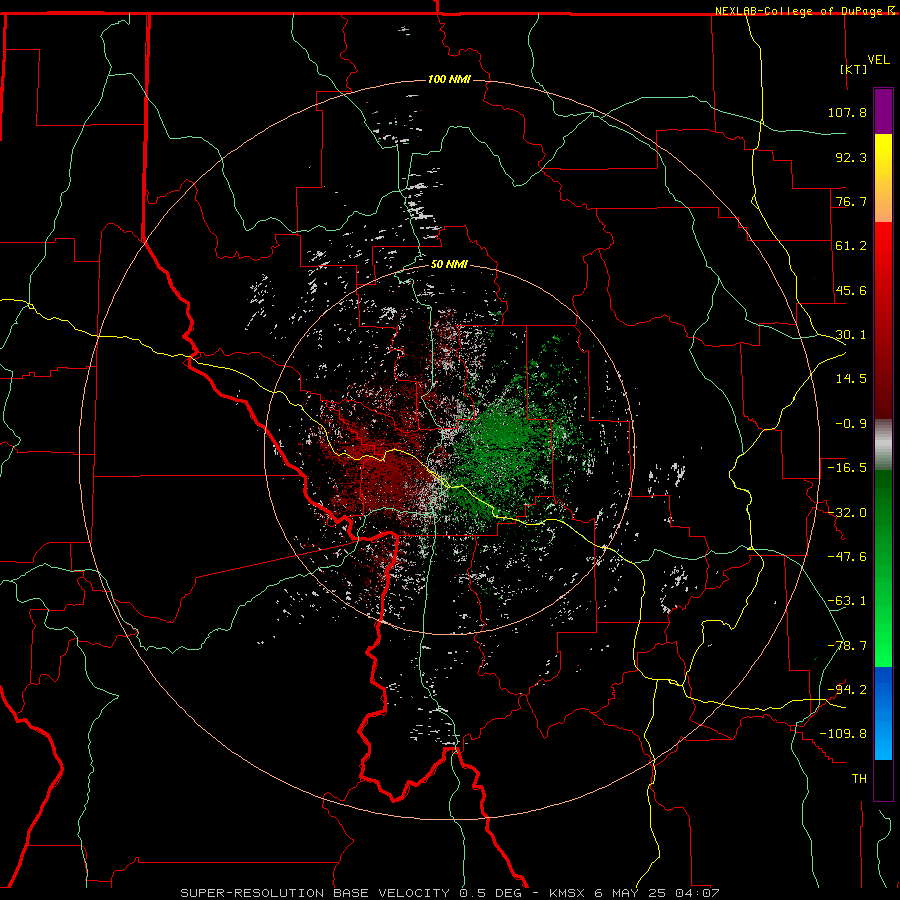
Task: Click the VEL legend title
Action: coord(878,60)
